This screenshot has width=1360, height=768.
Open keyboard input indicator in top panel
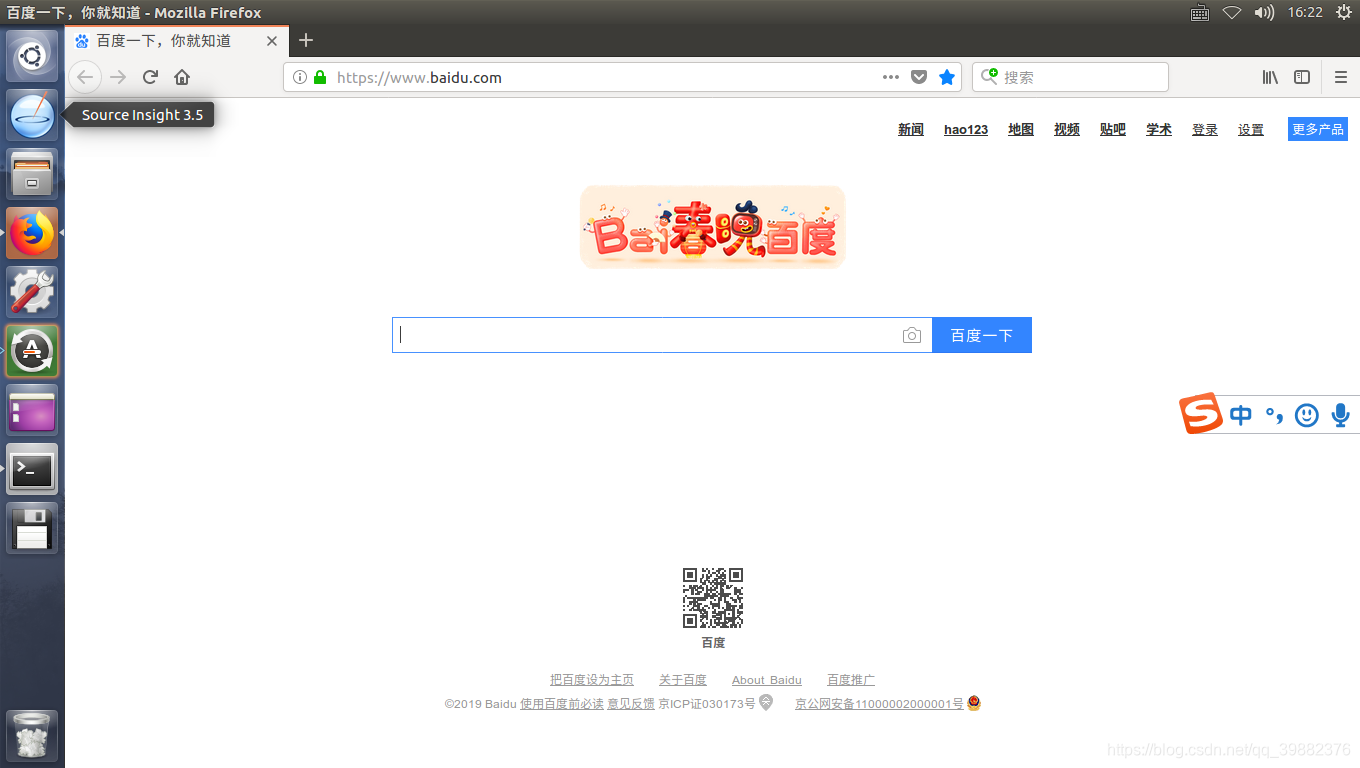pos(1200,12)
